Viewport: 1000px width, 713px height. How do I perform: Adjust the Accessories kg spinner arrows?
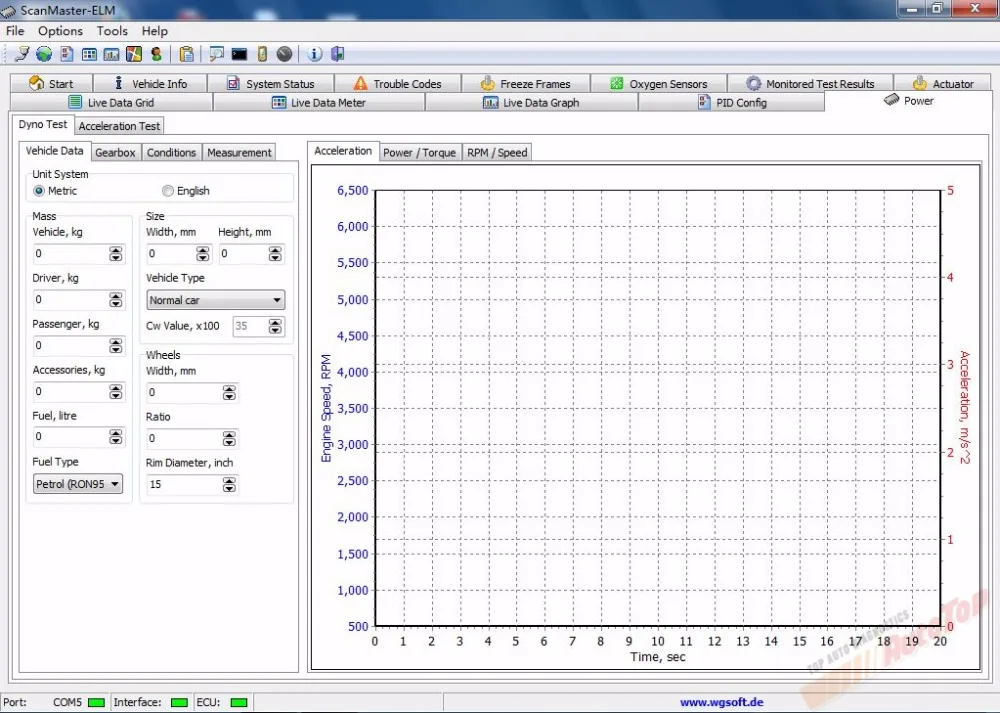(115, 392)
